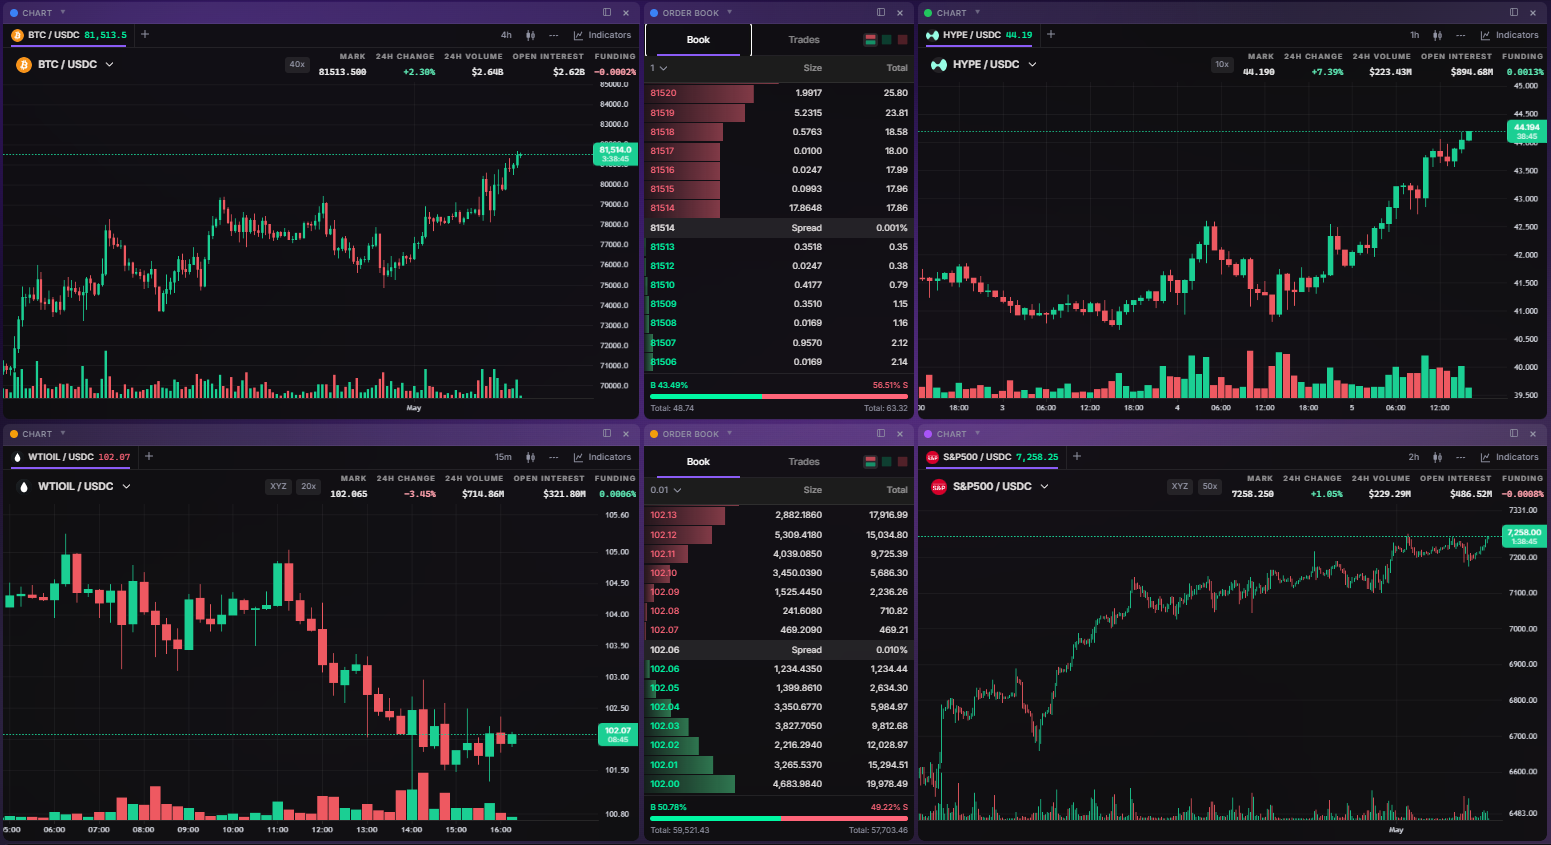
Task: Click the HYPE logo beside the HYPE / USDC pair selector
Action: (939, 65)
